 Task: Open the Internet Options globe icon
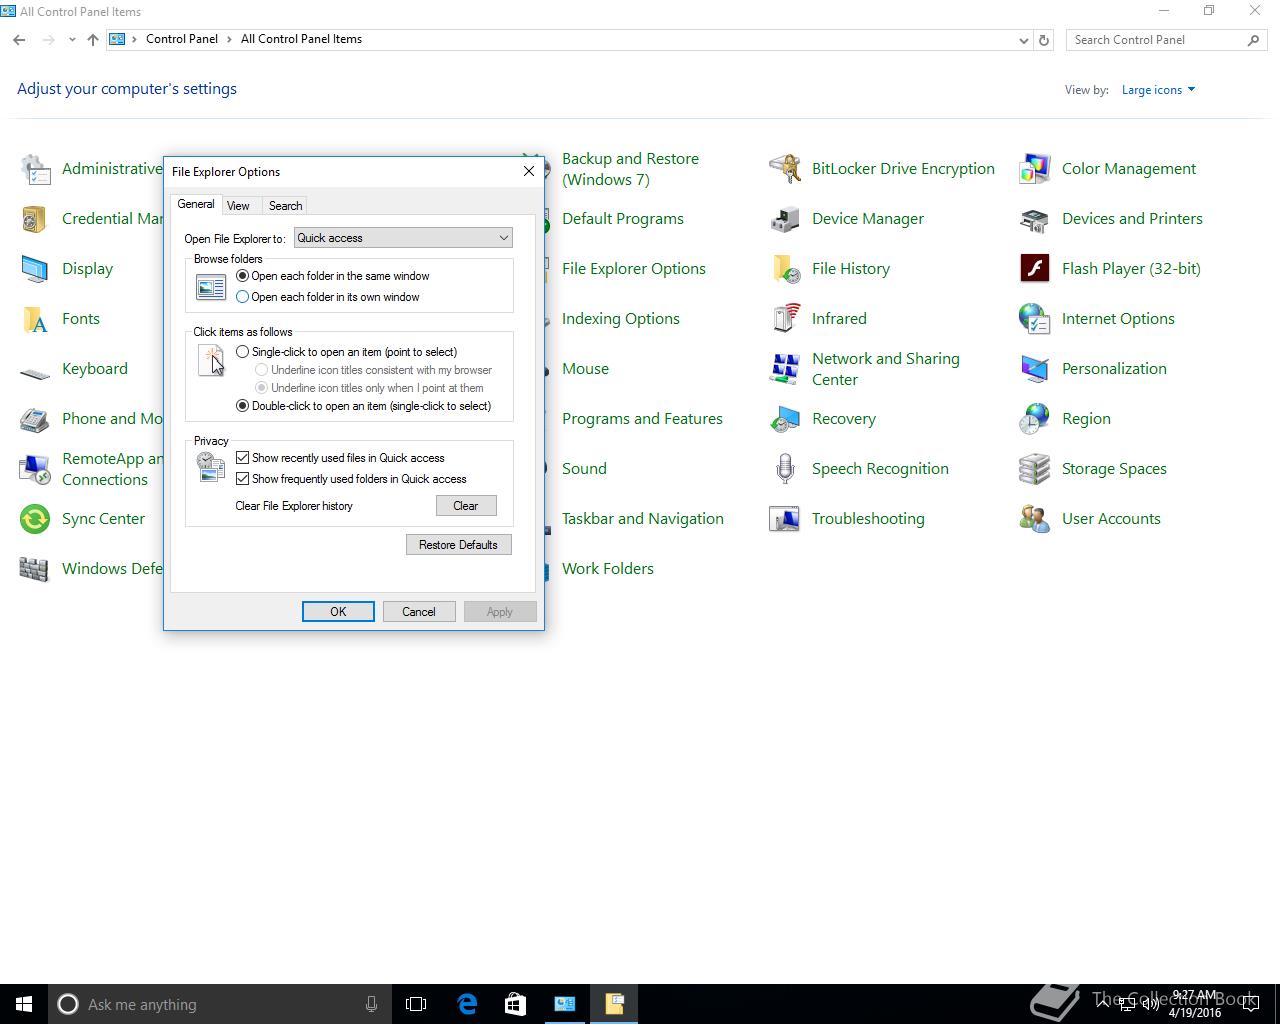(1035, 319)
